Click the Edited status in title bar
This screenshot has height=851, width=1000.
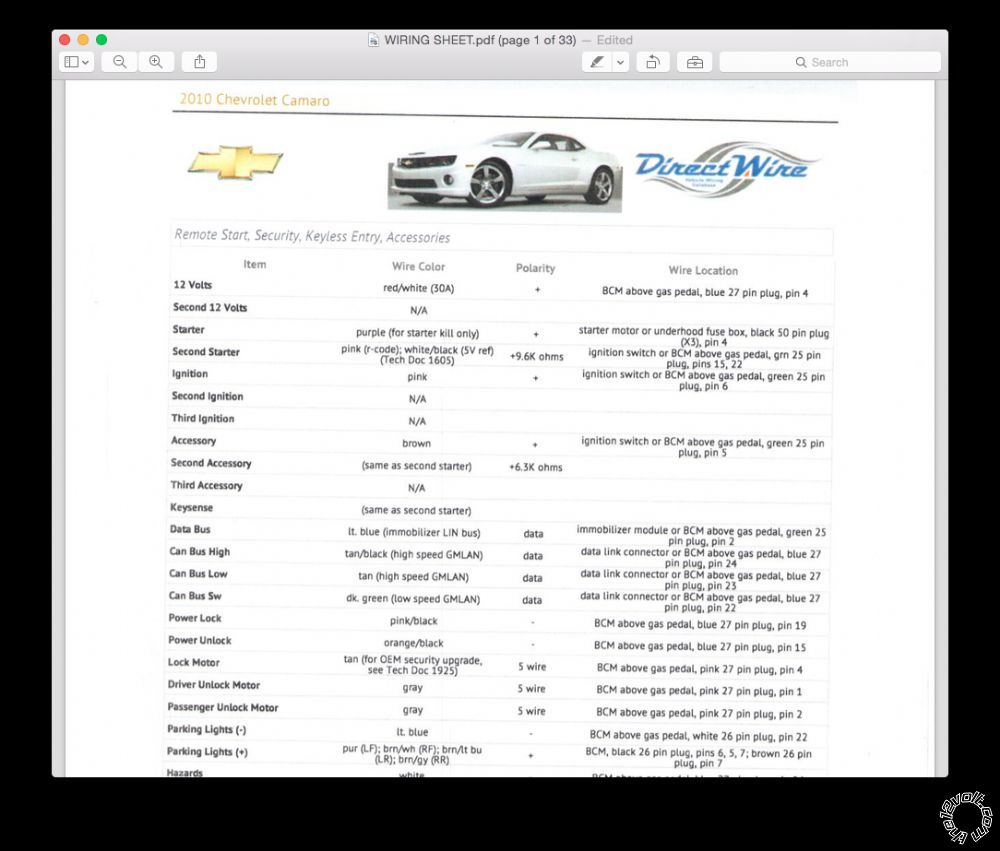(614, 40)
